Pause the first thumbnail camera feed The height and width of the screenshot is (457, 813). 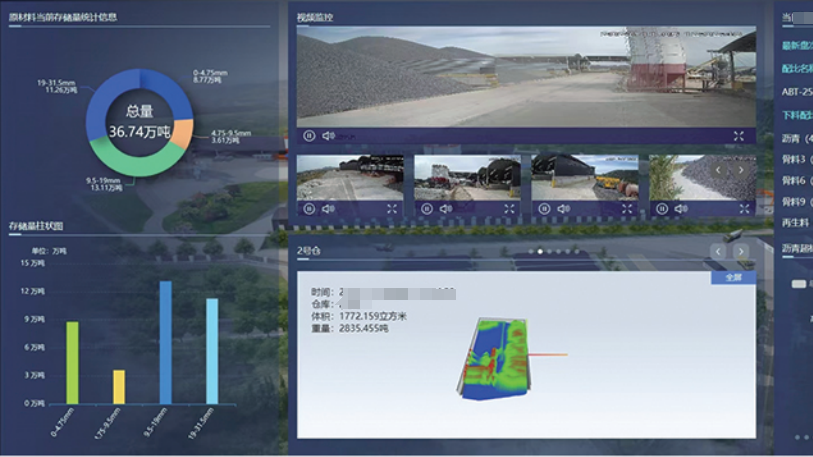pos(309,209)
